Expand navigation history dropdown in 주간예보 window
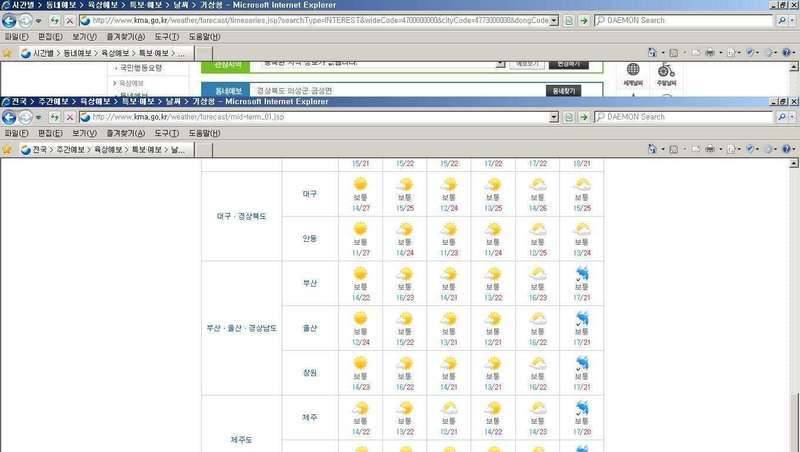Viewport: 800px width, 452px height. 39,117
